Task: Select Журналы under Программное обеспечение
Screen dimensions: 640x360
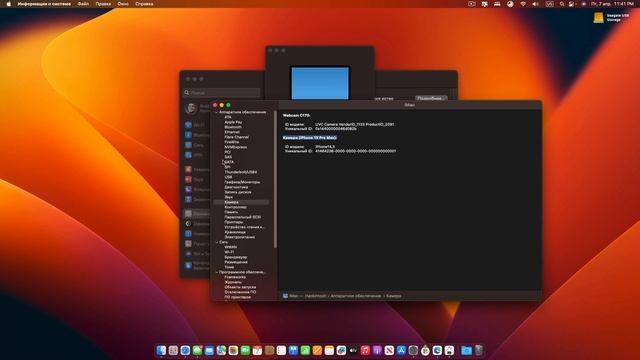Action: coord(233,282)
